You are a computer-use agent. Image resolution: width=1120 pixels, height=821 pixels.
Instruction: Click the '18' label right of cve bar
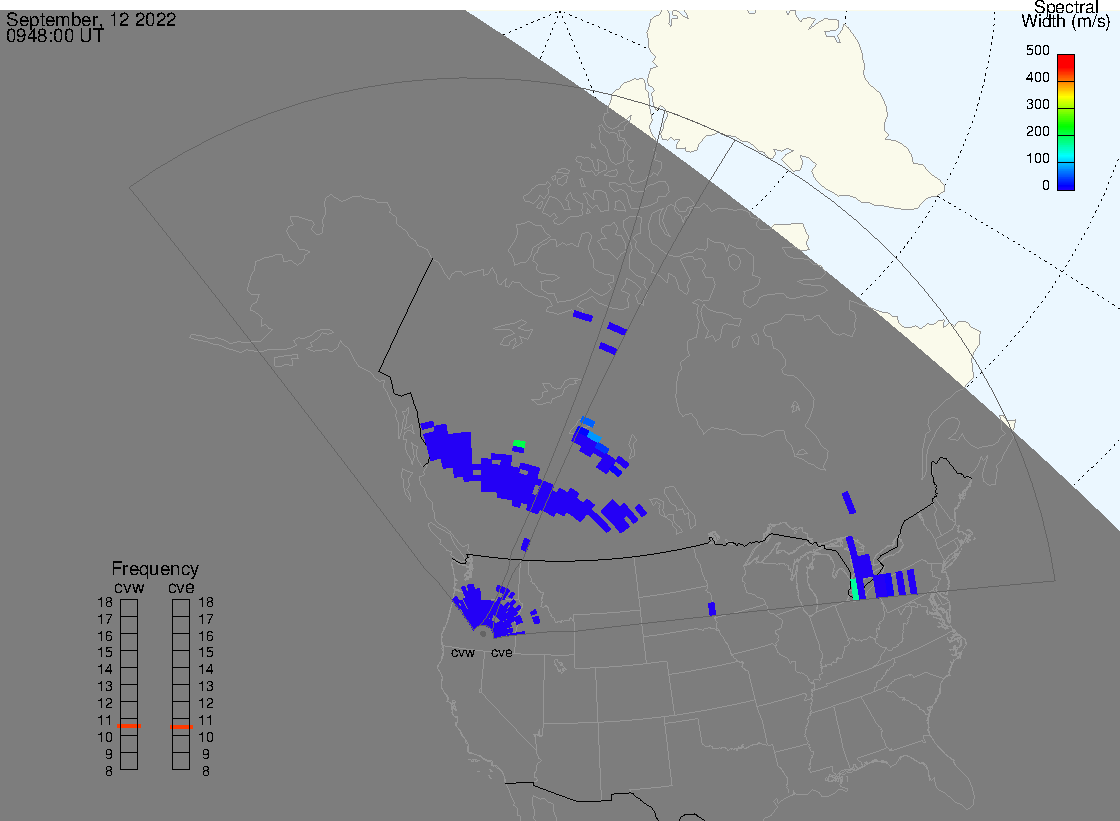coord(206,602)
